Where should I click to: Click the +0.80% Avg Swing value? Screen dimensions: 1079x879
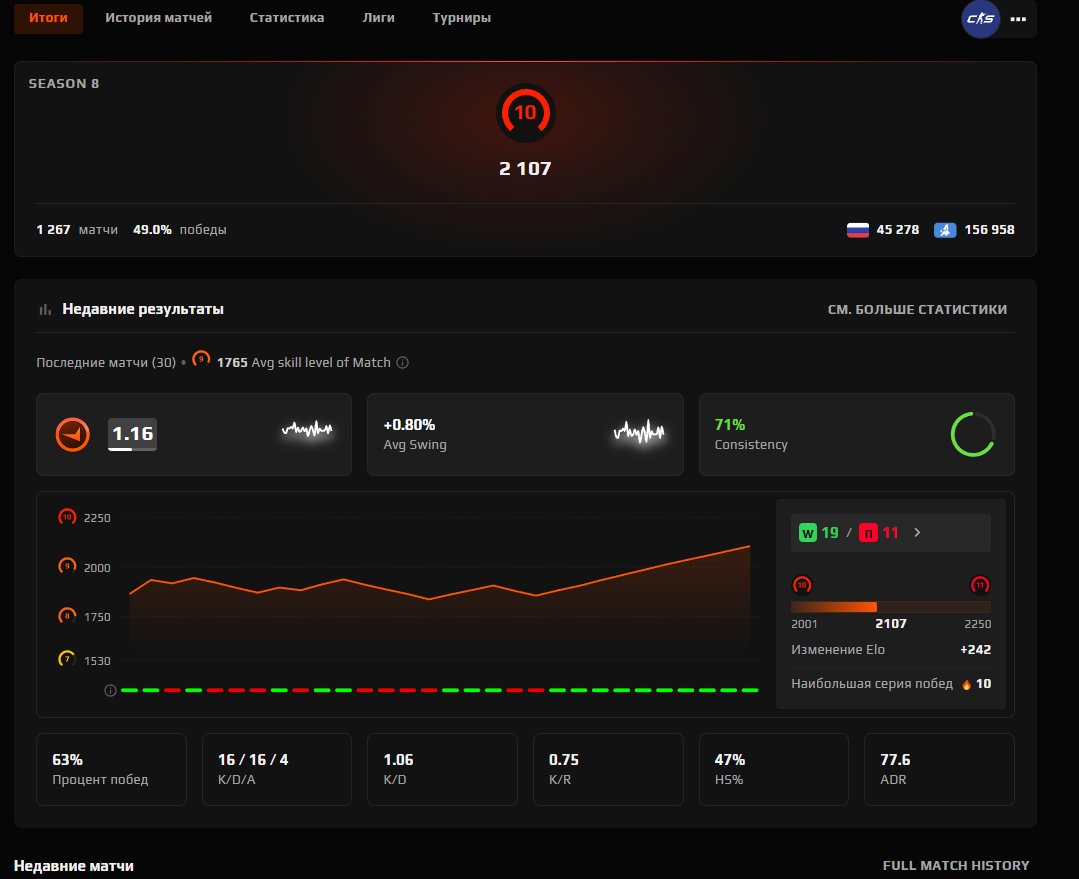[x=409, y=425]
